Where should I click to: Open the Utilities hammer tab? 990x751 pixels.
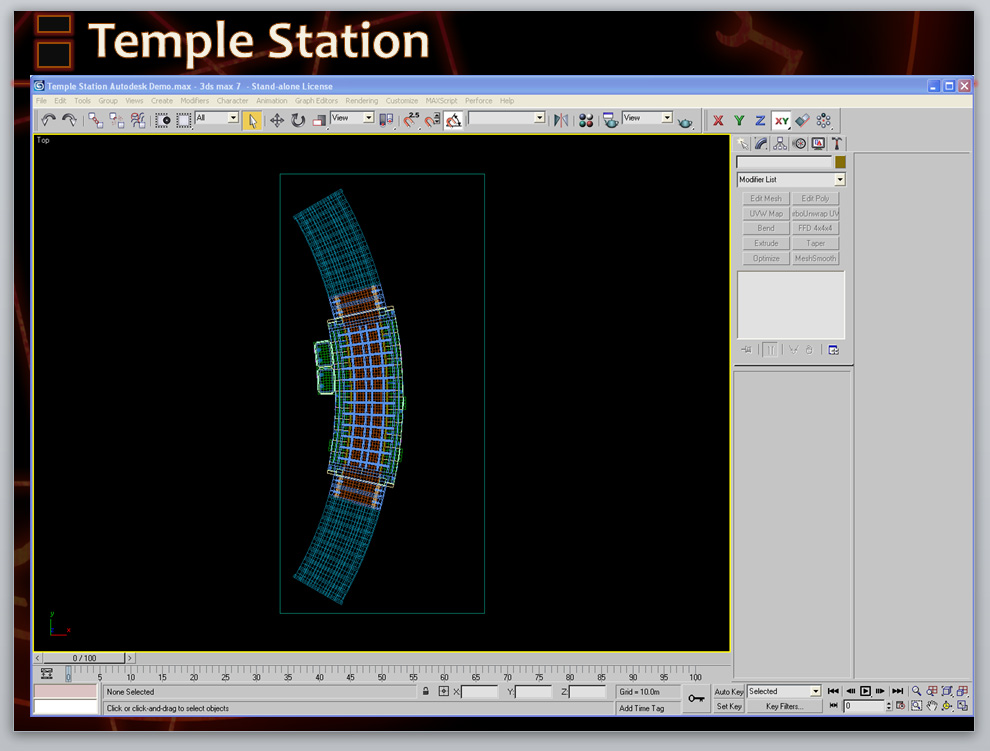point(837,144)
